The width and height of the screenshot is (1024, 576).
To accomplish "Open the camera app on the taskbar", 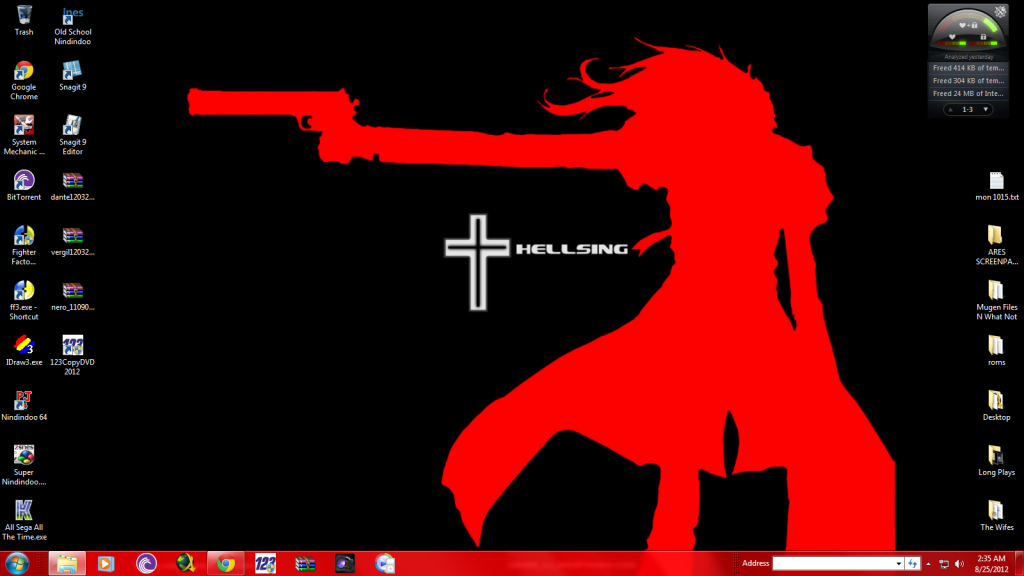I will [x=345, y=563].
